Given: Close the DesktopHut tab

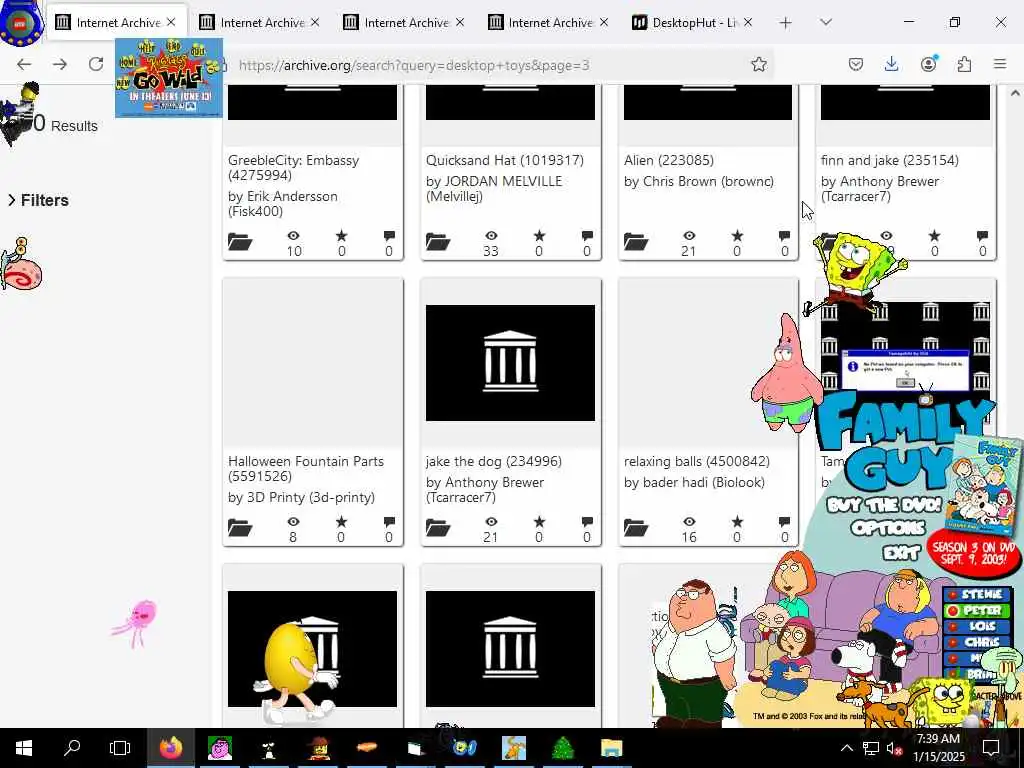Looking at the screenshot, I should click(748, 22).
